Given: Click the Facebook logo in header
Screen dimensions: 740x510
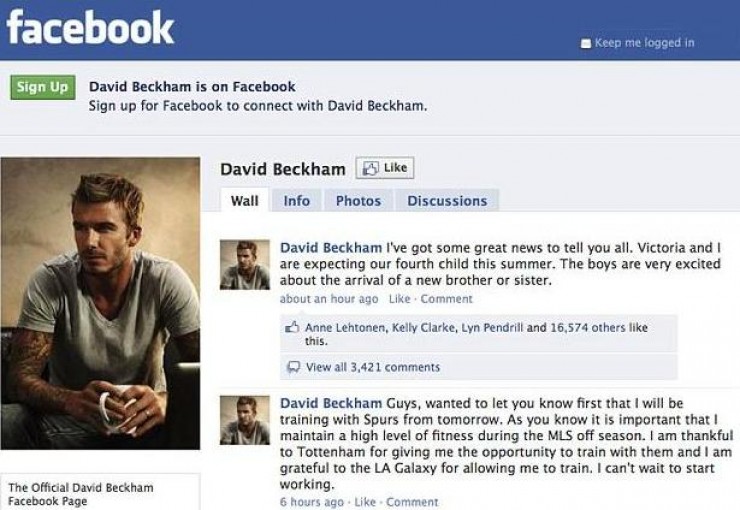Looking at the screenshot, I should point(90,28).
